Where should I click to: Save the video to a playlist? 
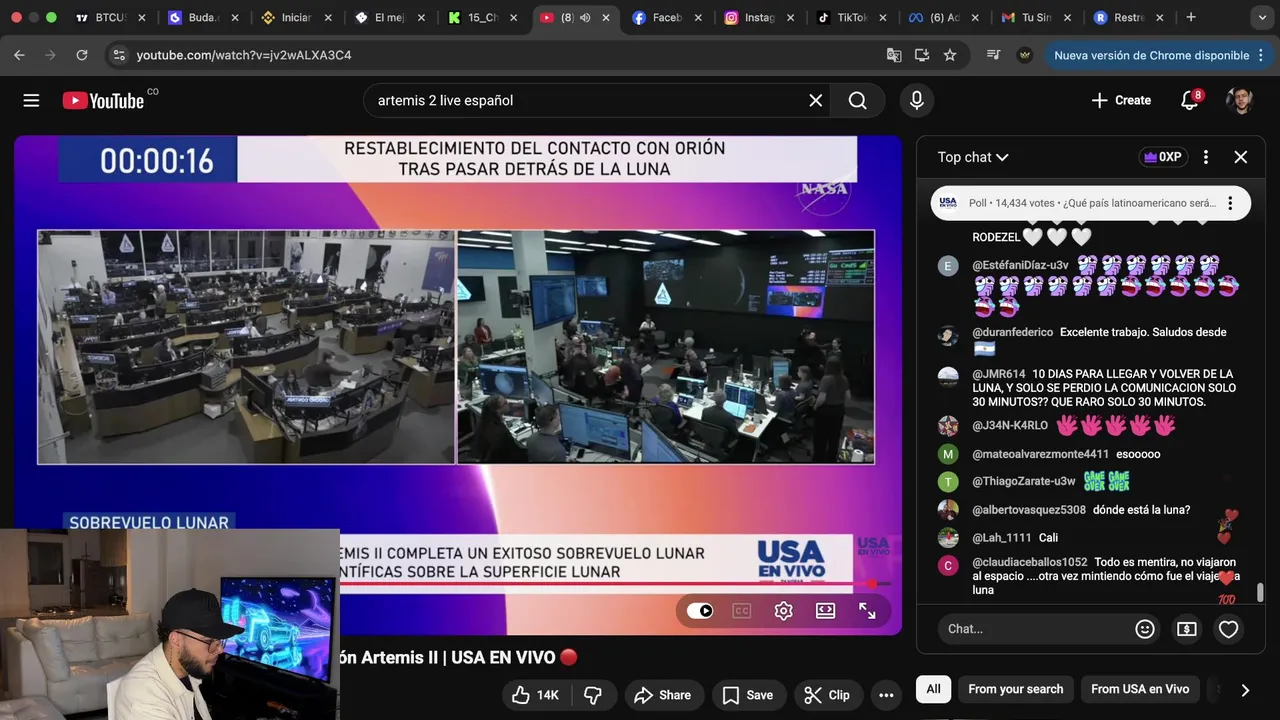coord(748,695)
